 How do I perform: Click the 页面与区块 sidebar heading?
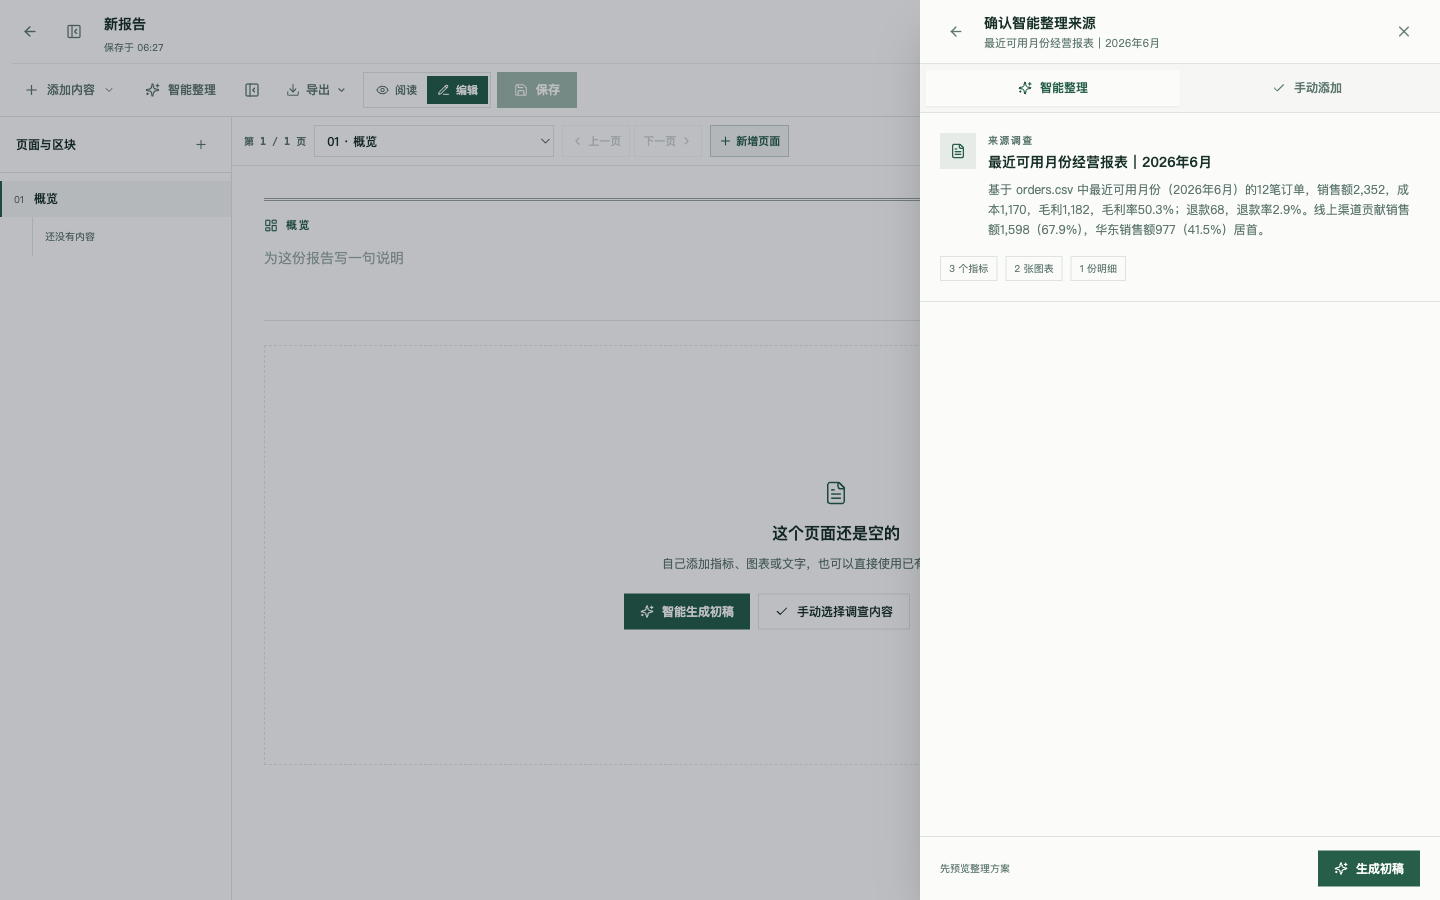click(x=46, y=145)
